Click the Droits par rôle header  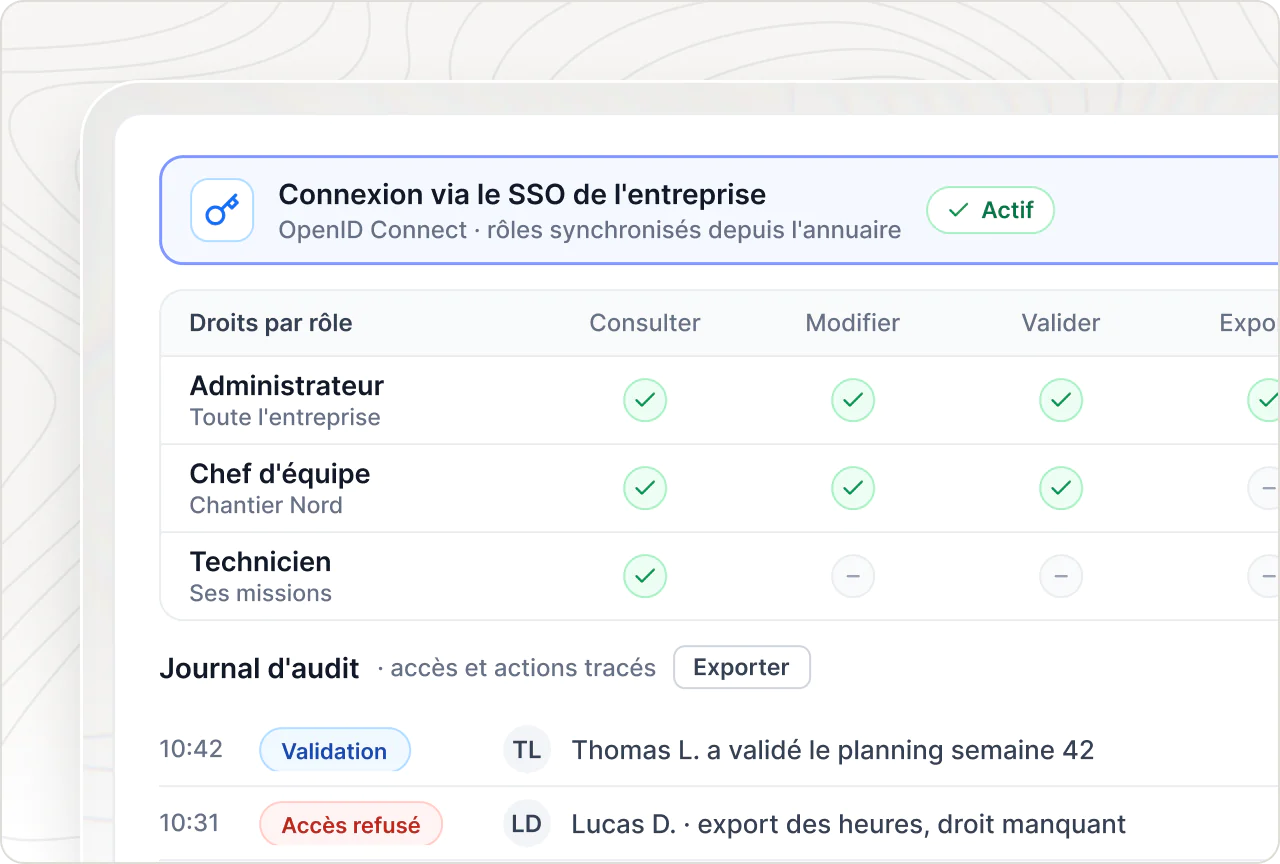[x=271, y=323]
